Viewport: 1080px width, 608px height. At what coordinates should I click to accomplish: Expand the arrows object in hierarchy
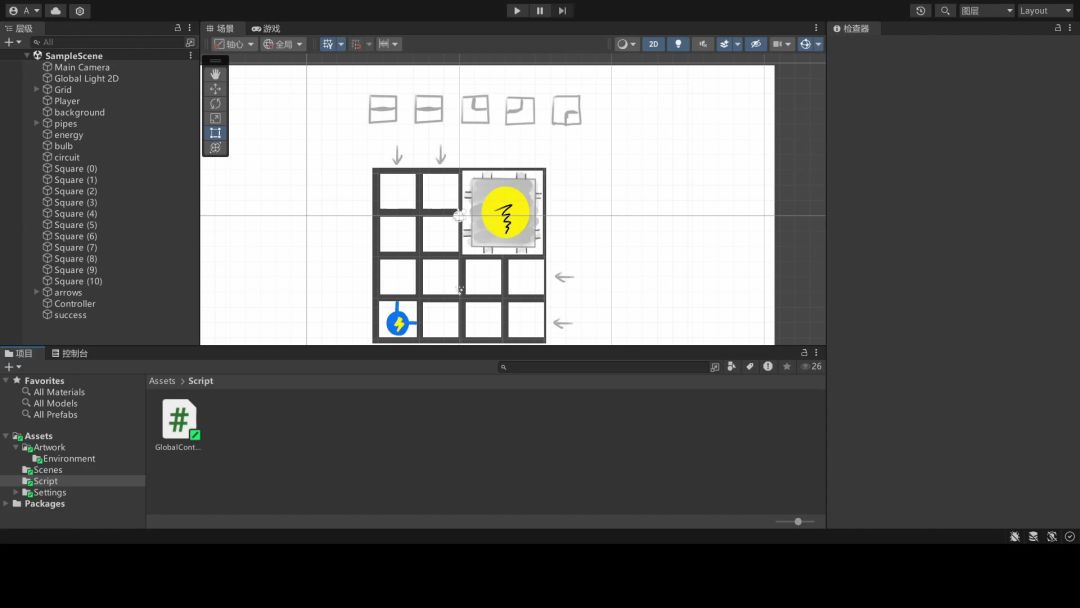(x=37, y=293)
